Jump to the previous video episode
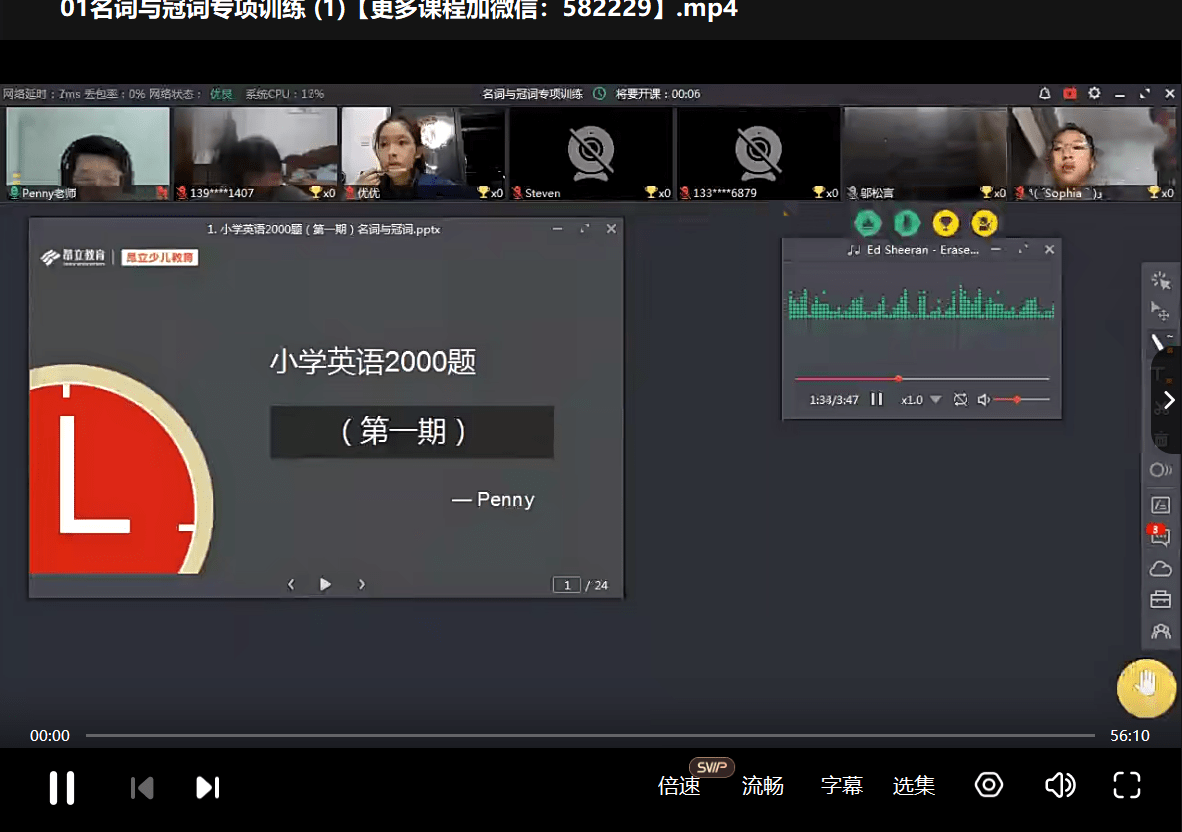The height and width of the screenshot is (832, 1182). (142, 788)
